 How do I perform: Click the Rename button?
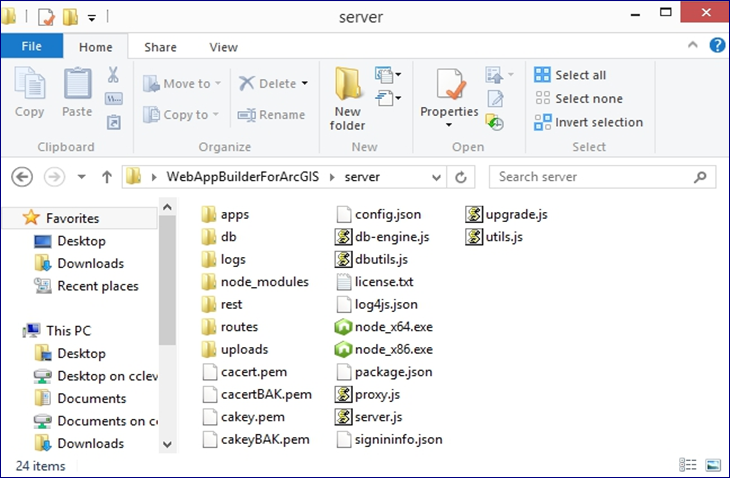(x=271, y=114)
